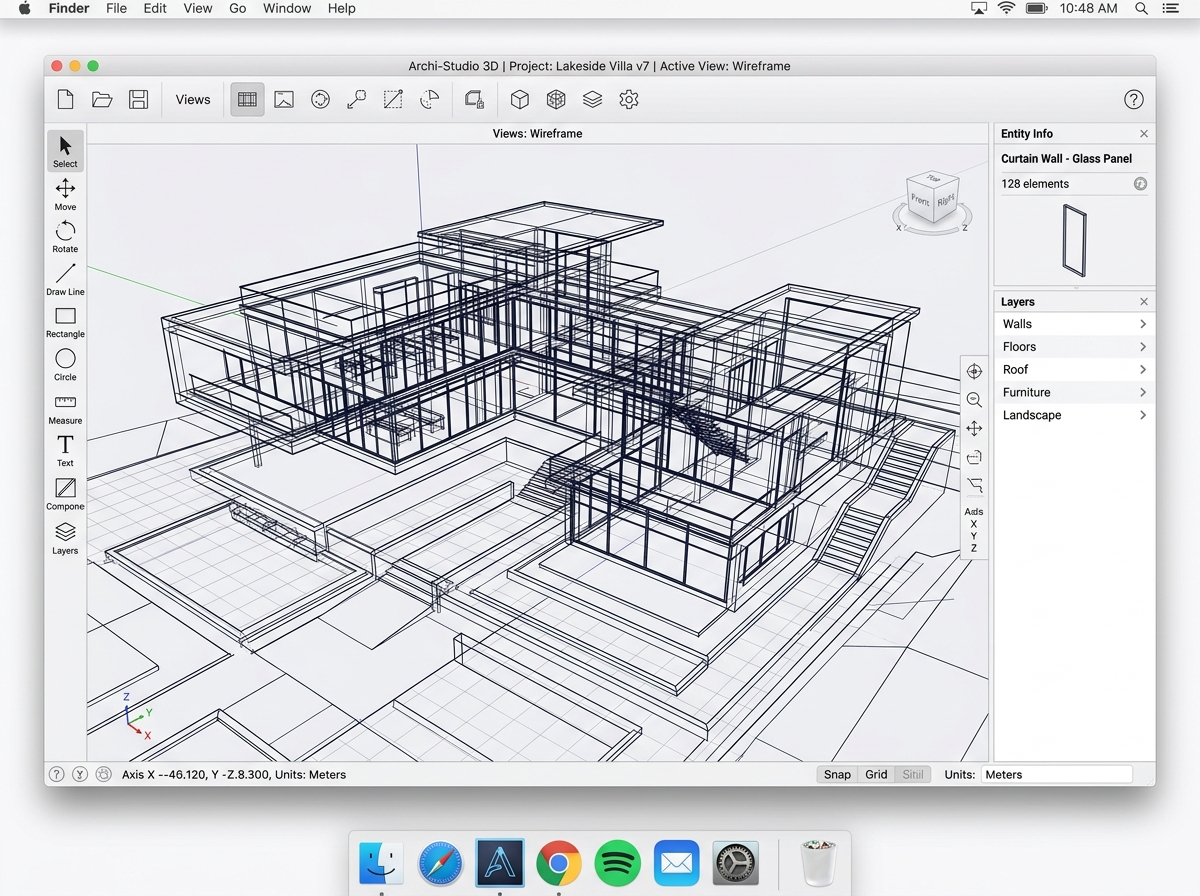This screenshot has height=896, width=1200.
Task: Click the pie section toolbar icon
Action: (x=429, y=99)
